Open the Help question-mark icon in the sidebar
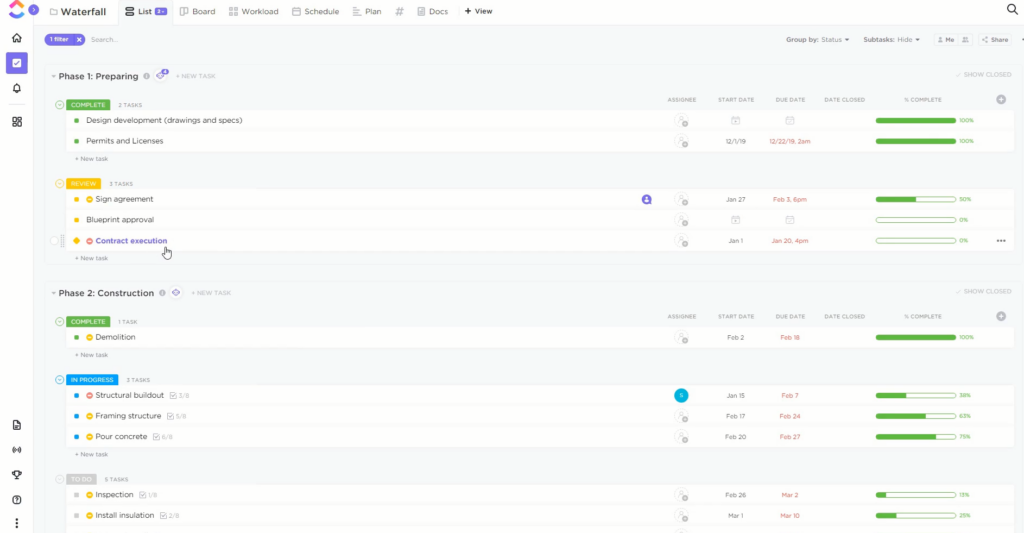 17,500
